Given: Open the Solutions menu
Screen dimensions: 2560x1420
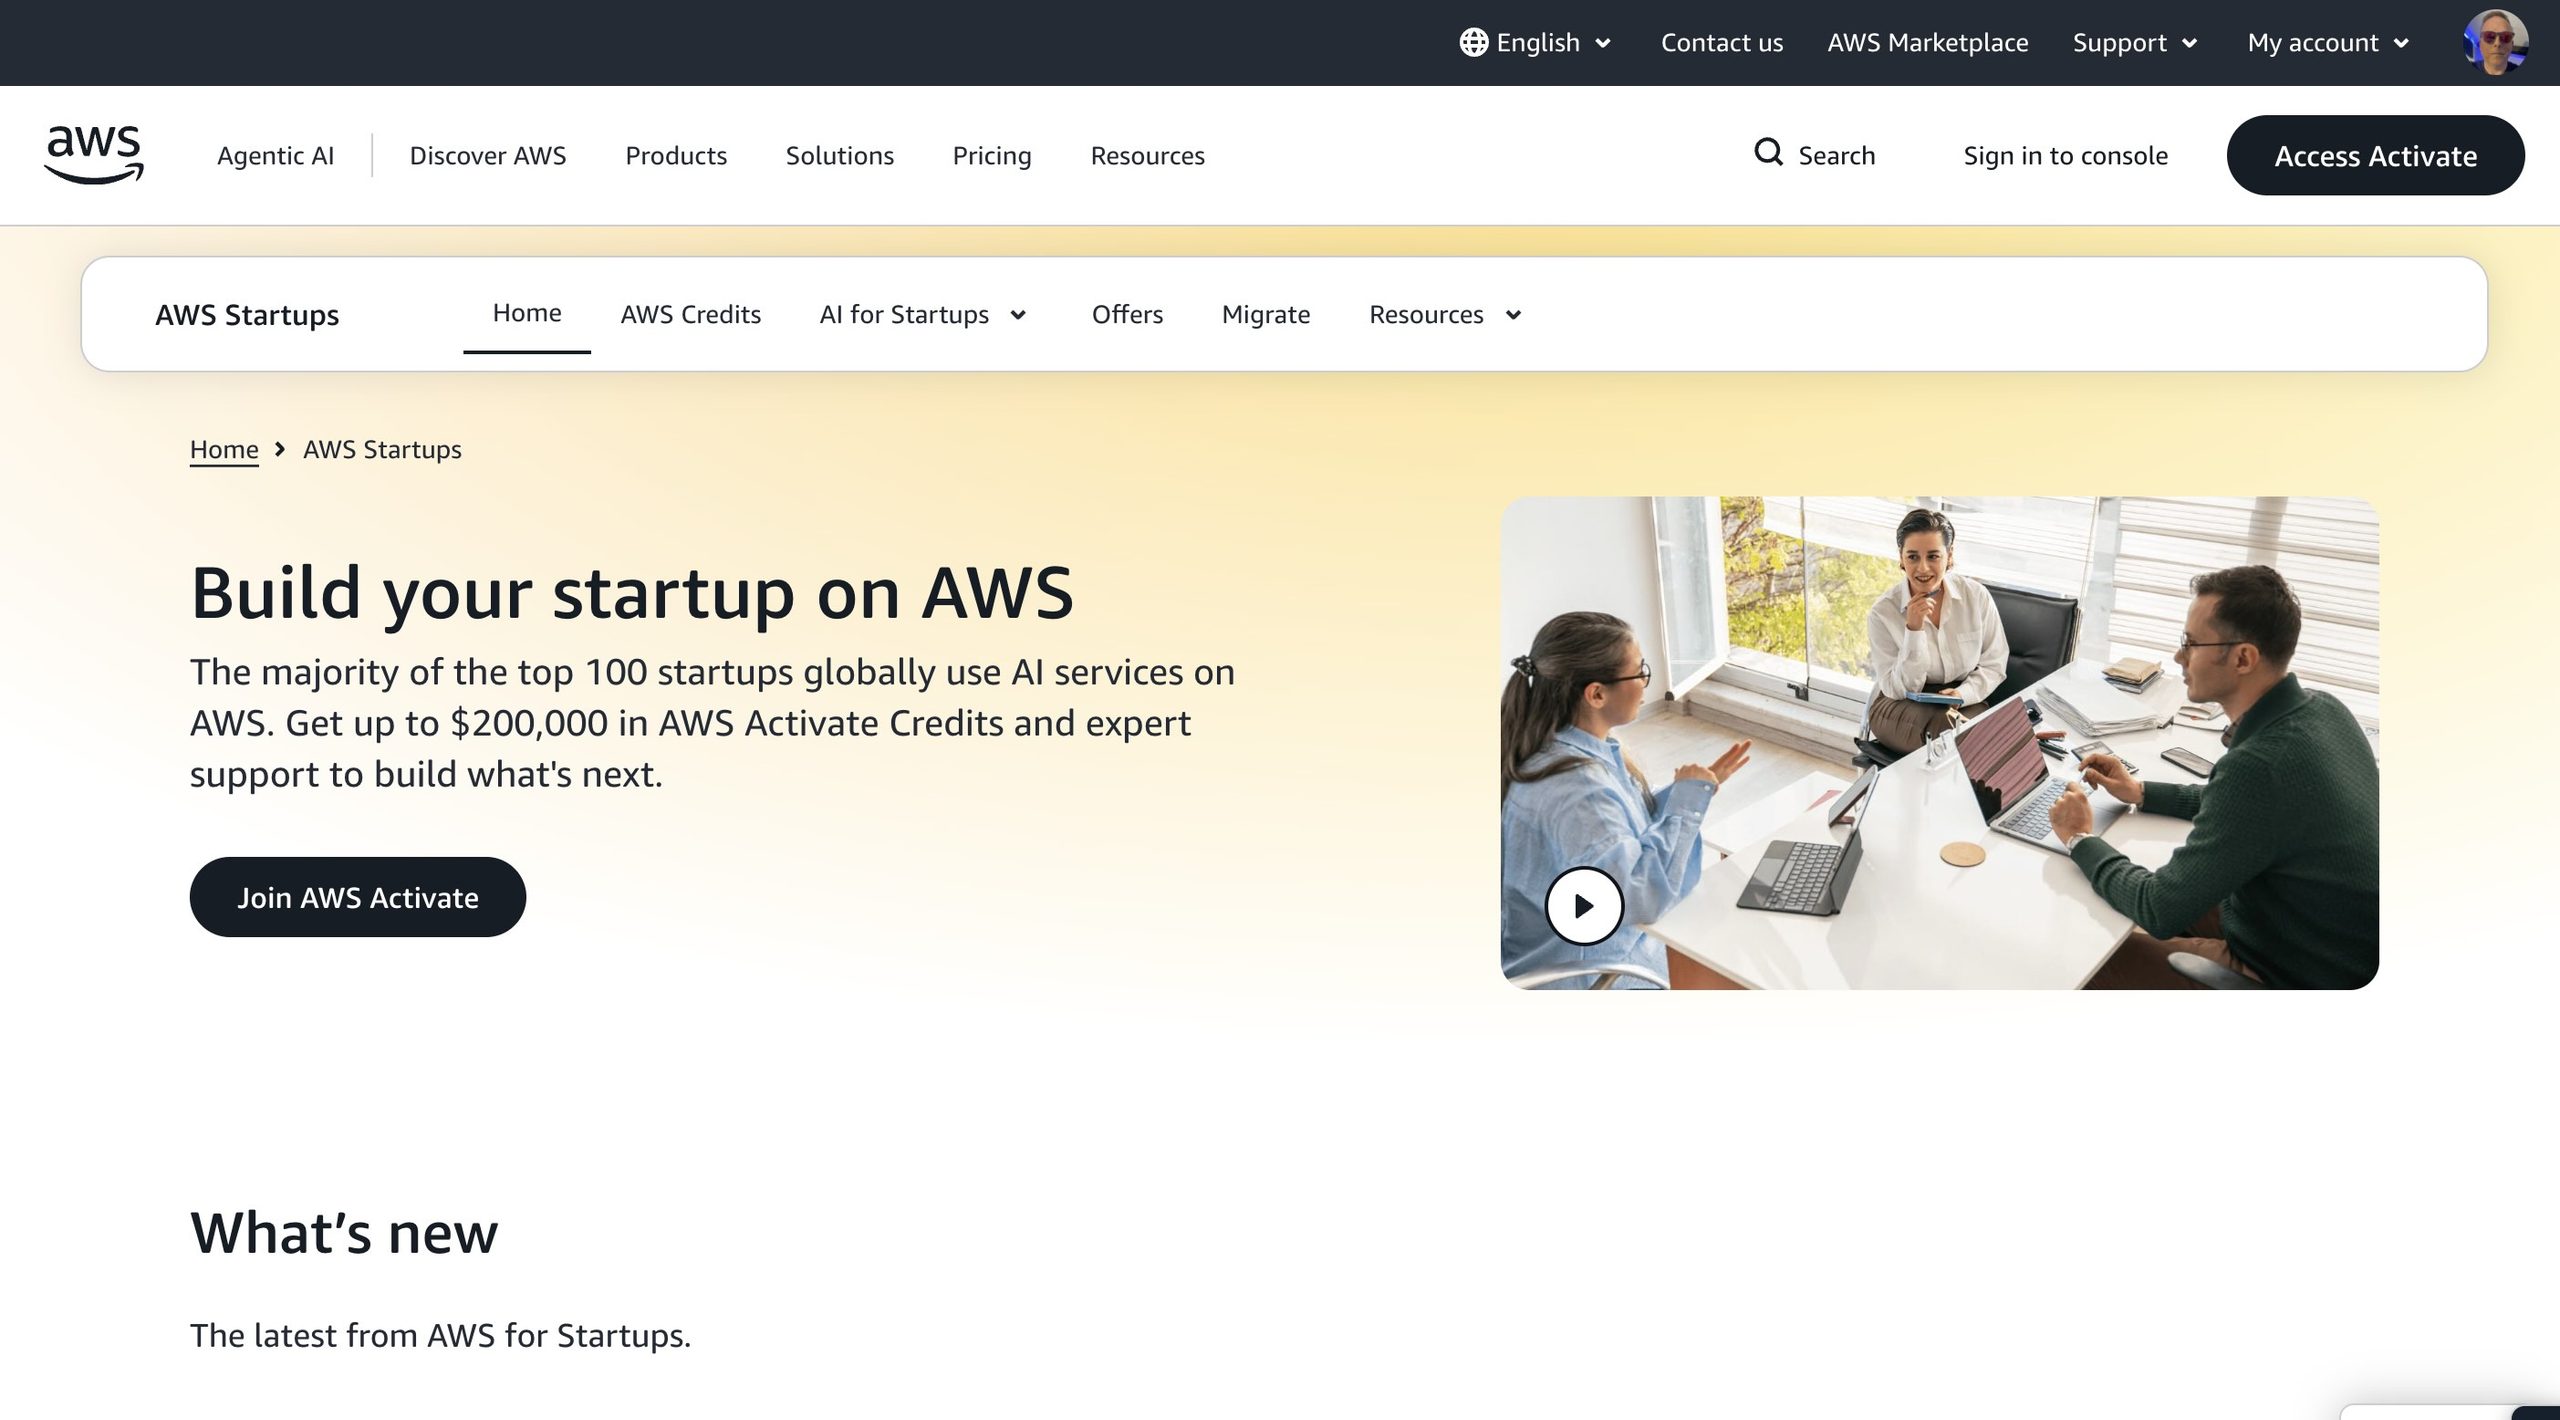Looking at the screenshot, I should pyautogui.click(x=839, y=156).
